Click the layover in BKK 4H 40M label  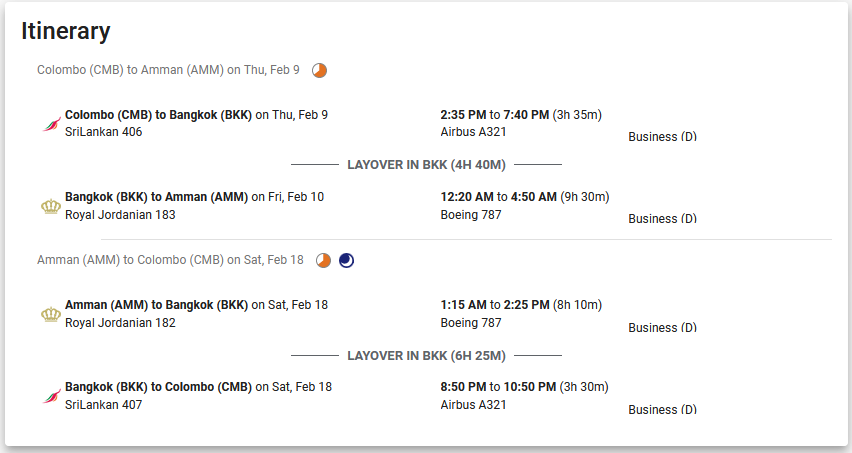[427, 165]
